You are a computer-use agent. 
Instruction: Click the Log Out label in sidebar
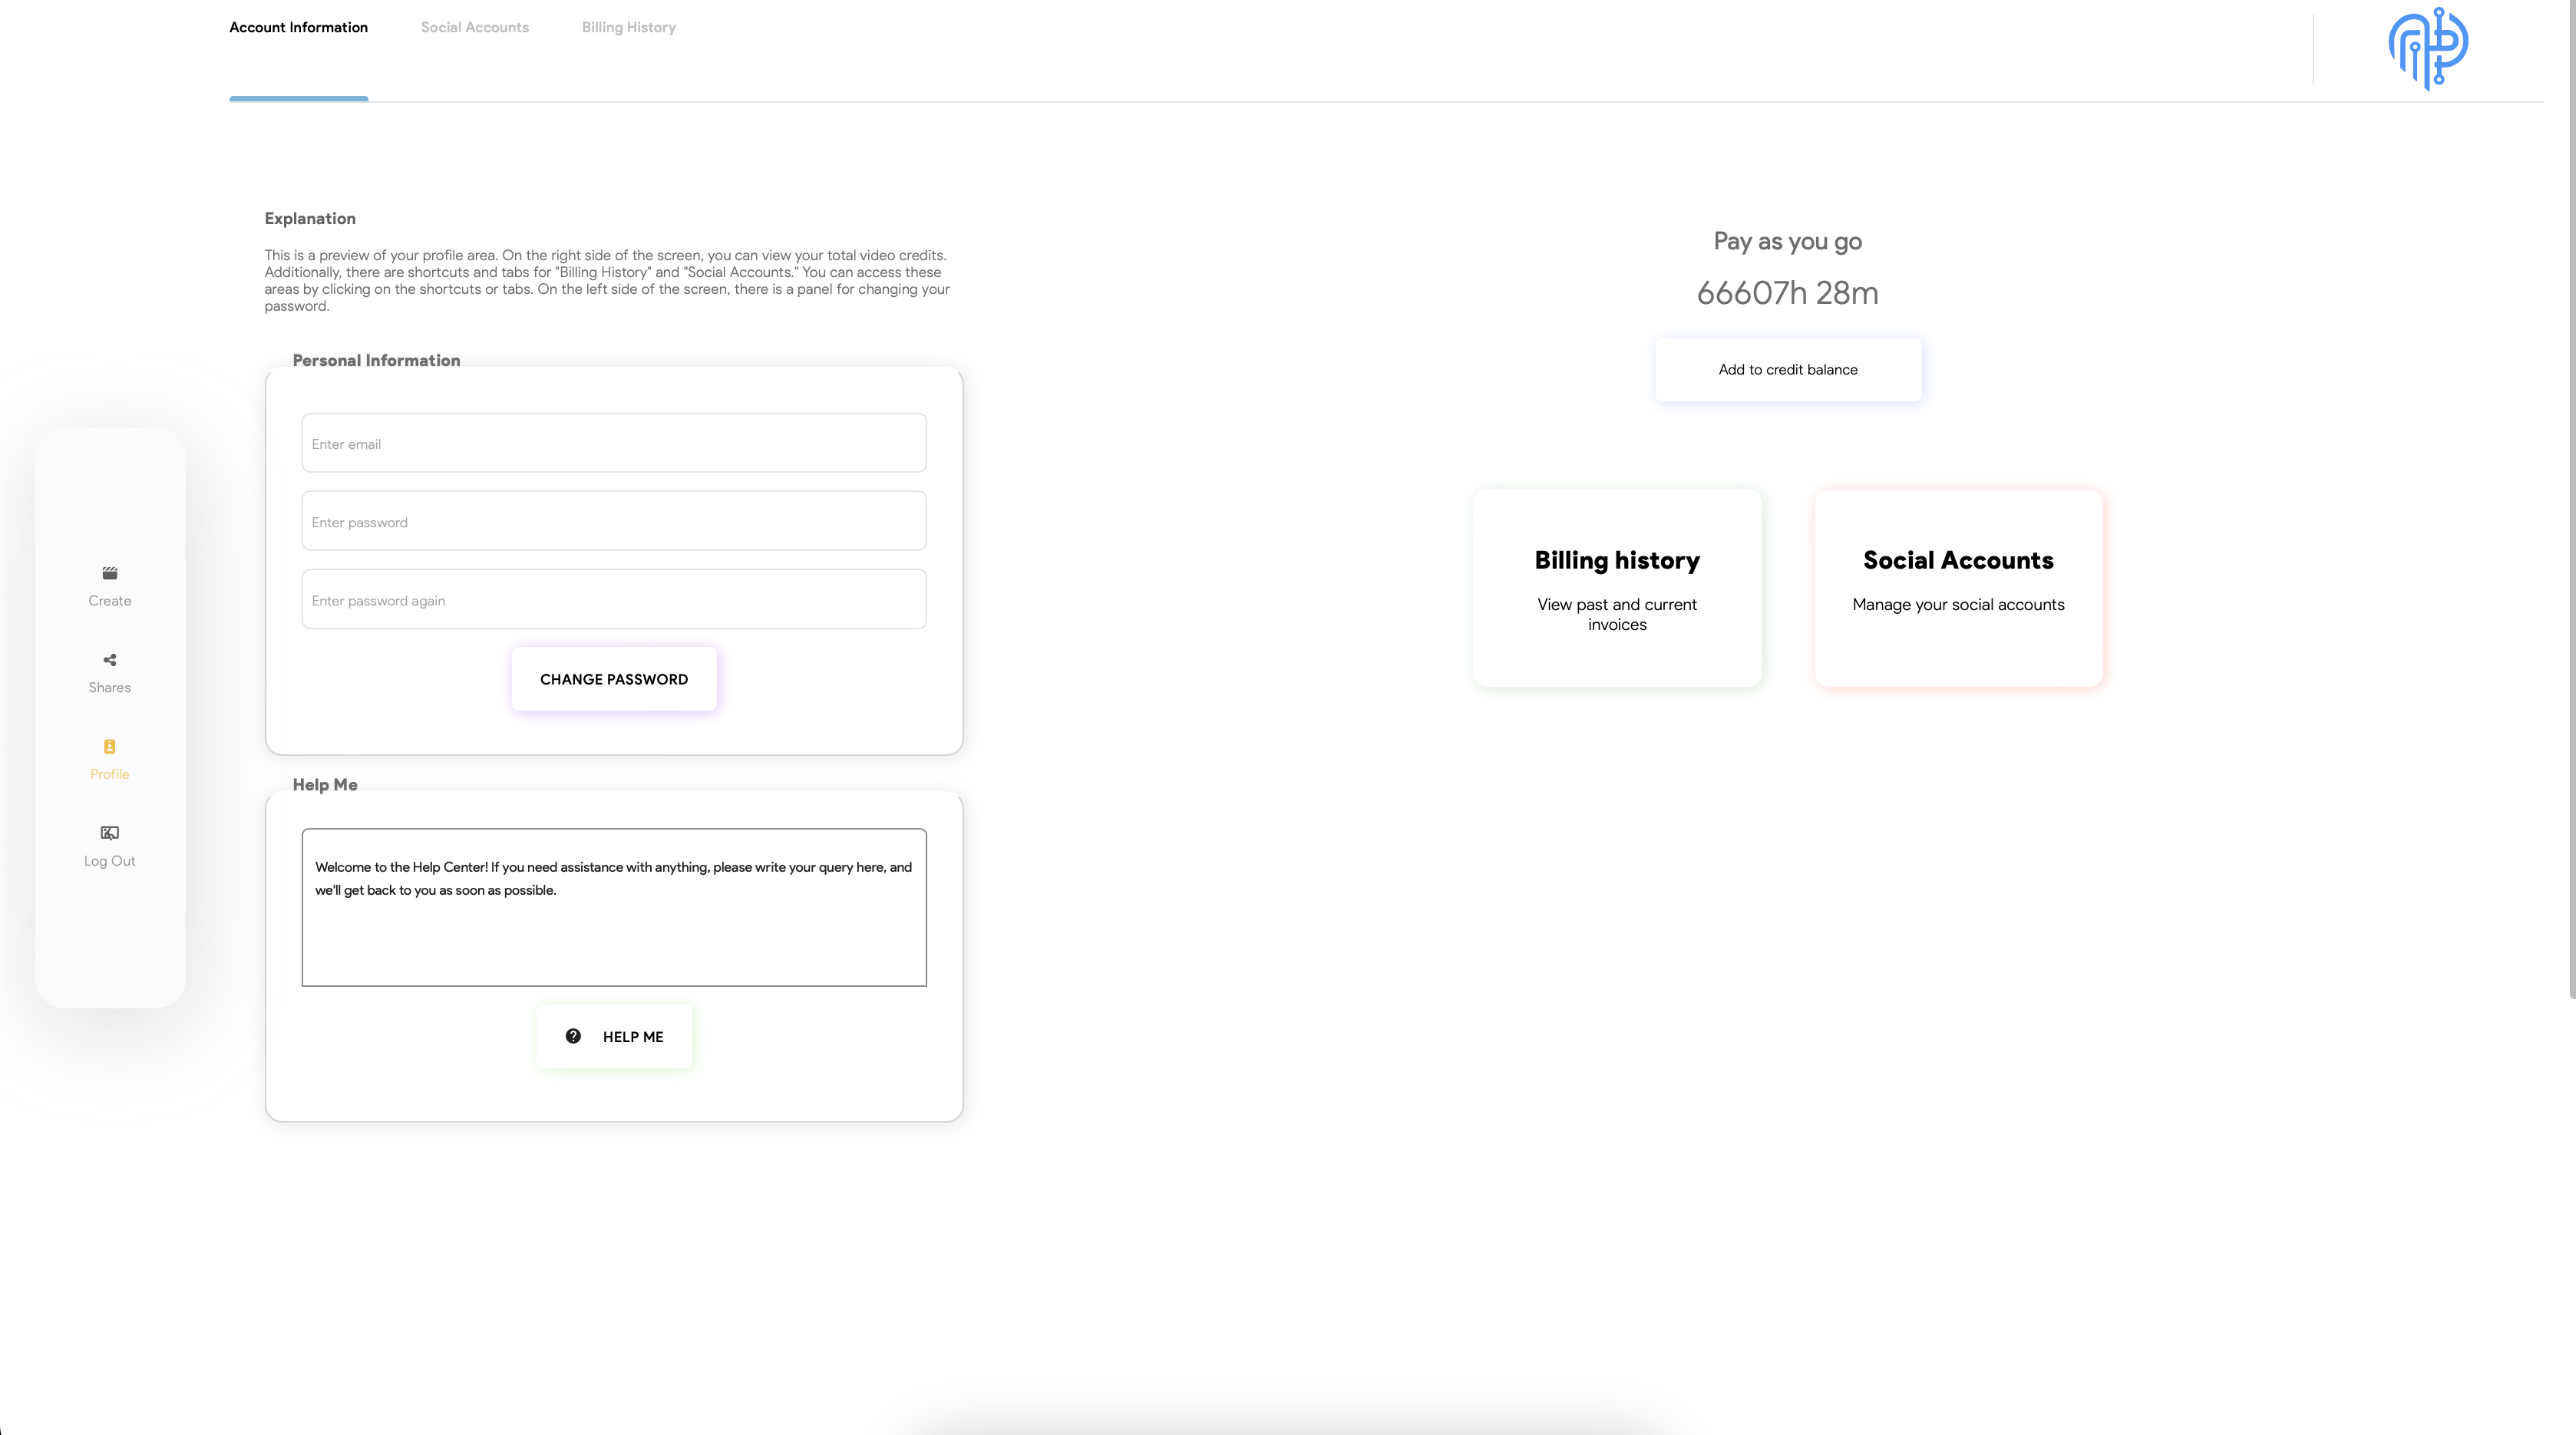pos(110,861)
